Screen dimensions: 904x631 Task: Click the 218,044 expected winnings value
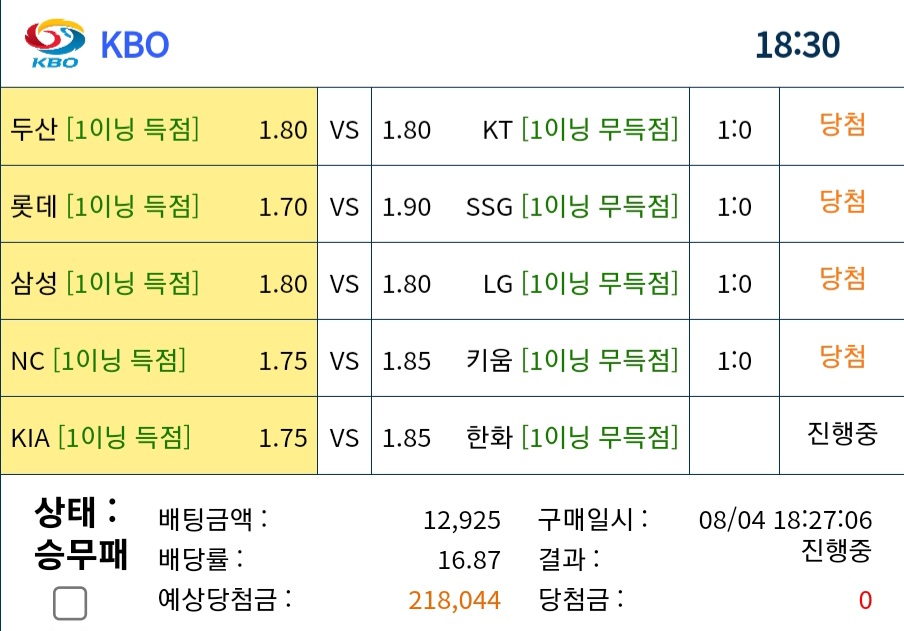point(454,600)
